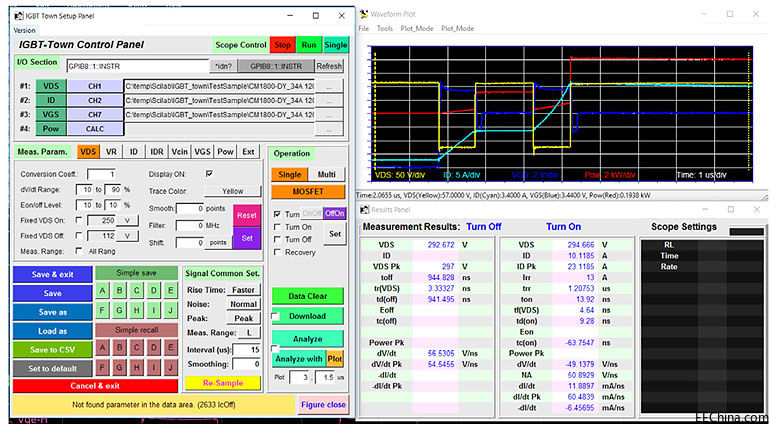Click the Data Clear button
This screenshot has height=430, width=777.
tap(308, 296)
